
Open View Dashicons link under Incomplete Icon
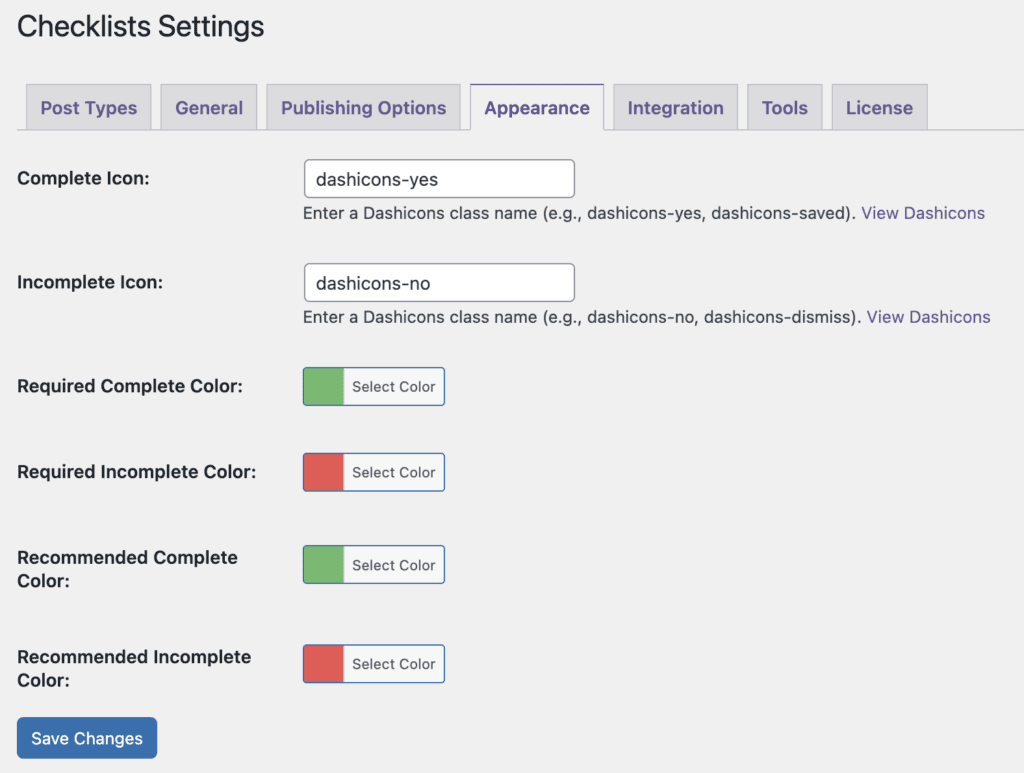click(x=928, y=317)
